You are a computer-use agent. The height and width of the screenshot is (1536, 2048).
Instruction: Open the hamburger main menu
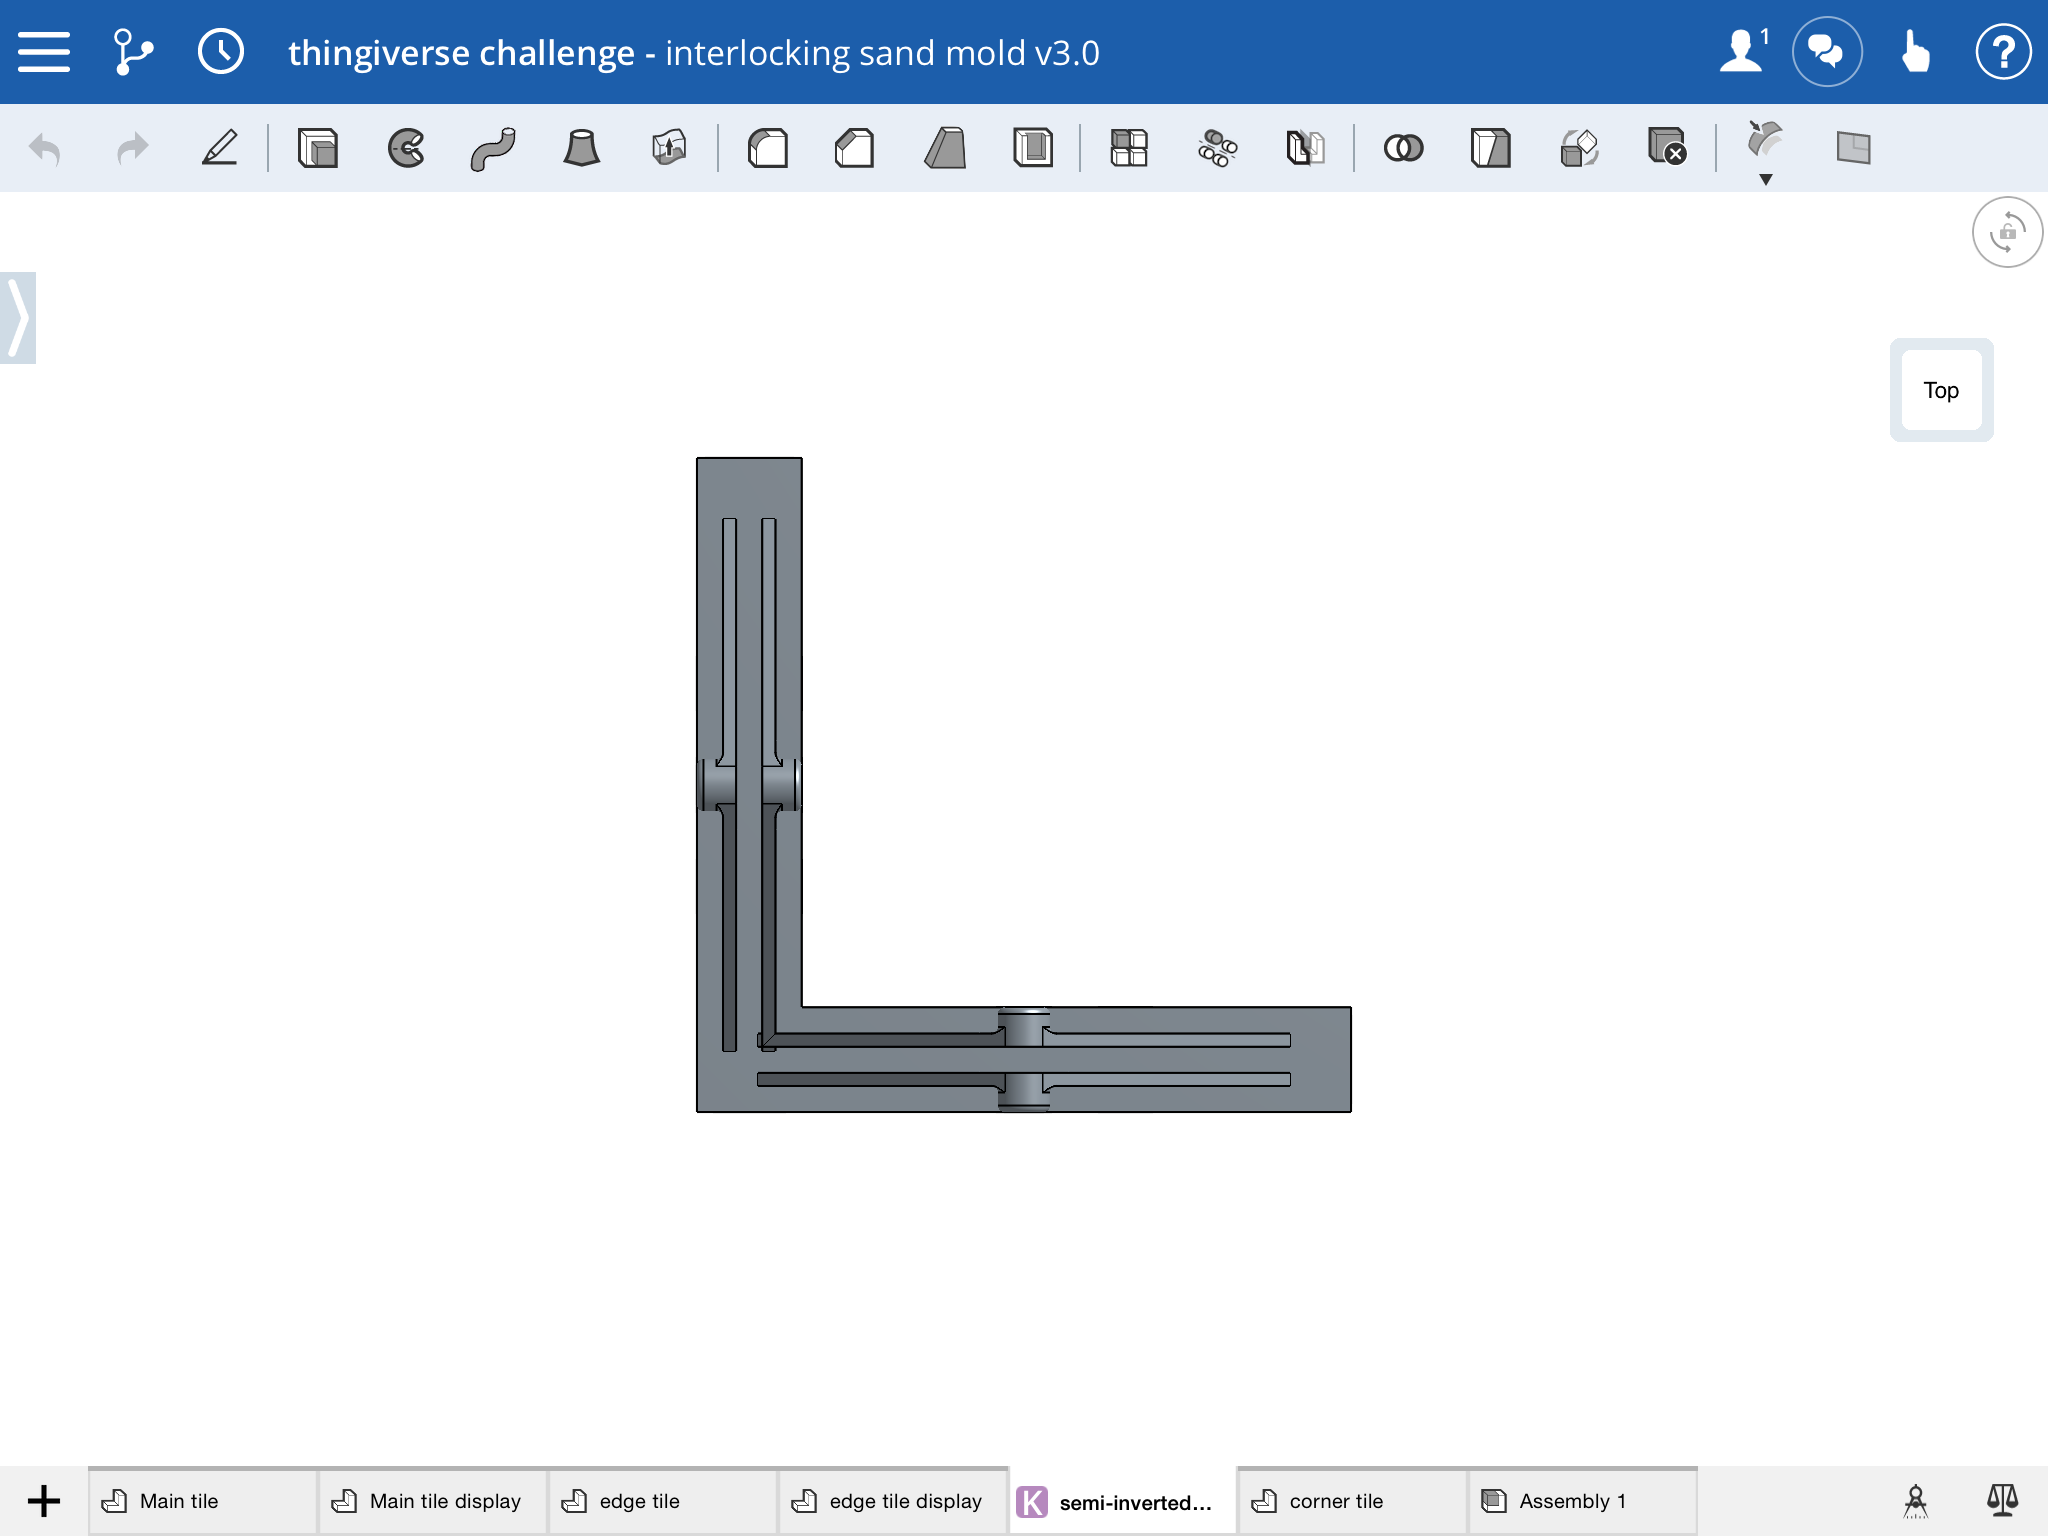pyautogui.click(x=44, y=52)
